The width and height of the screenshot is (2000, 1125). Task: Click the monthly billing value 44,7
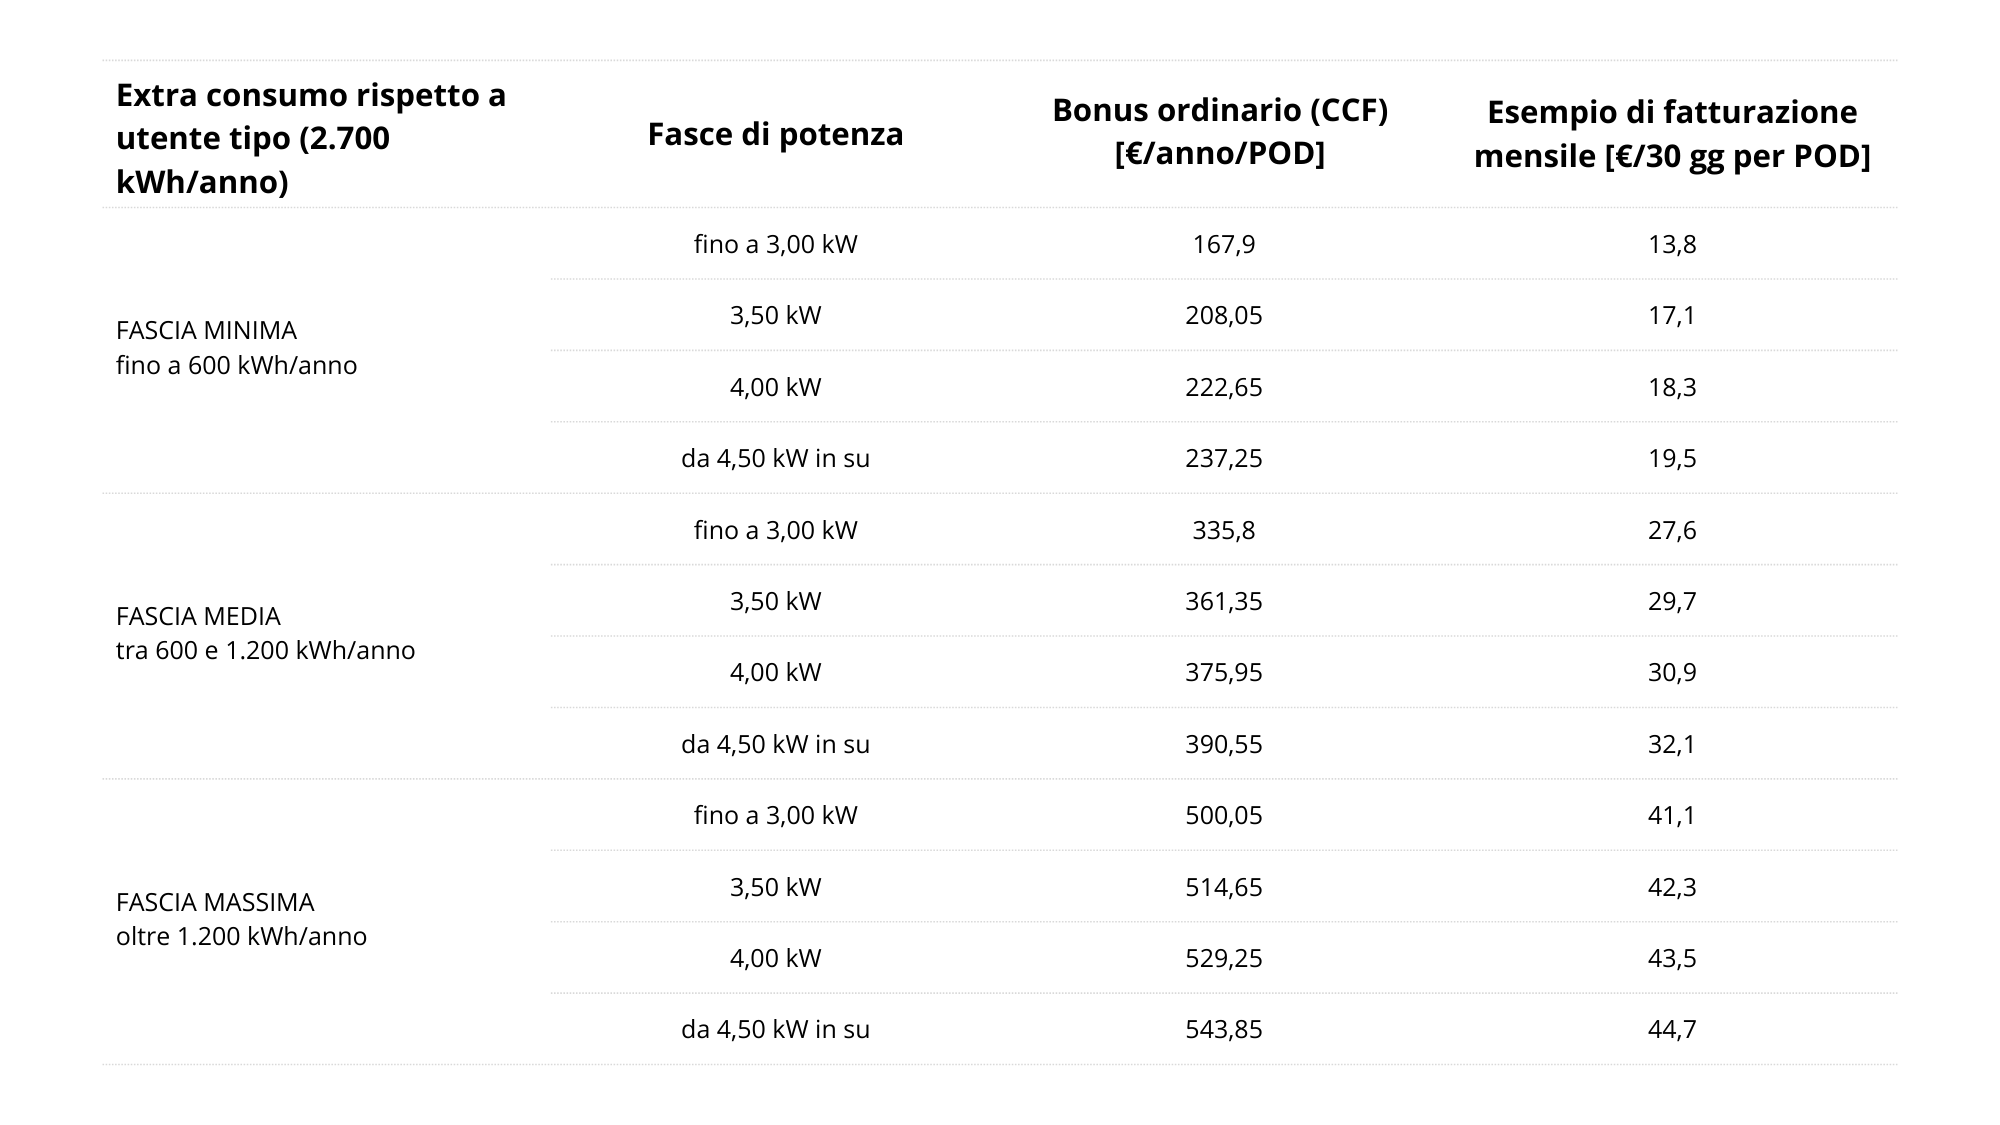click(1671, 1029)
